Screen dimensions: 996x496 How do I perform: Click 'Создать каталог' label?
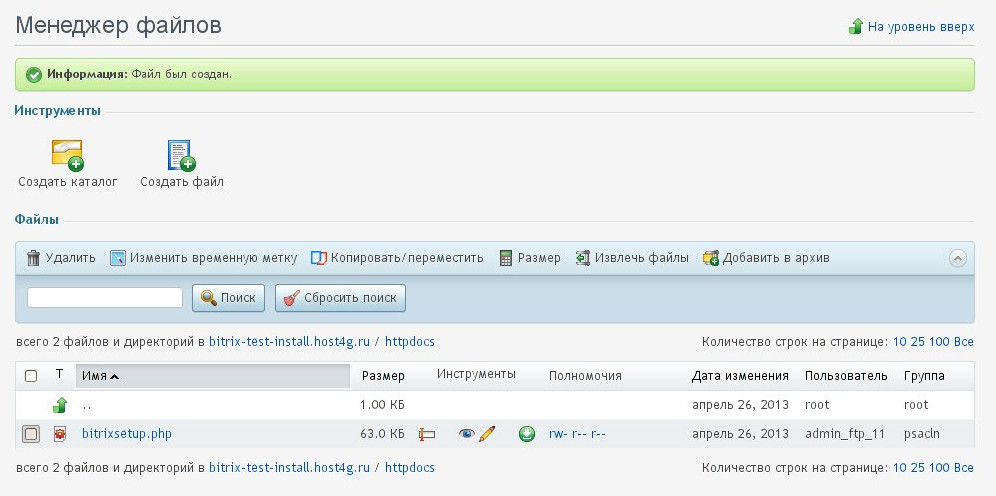click(x=68, y=182)
